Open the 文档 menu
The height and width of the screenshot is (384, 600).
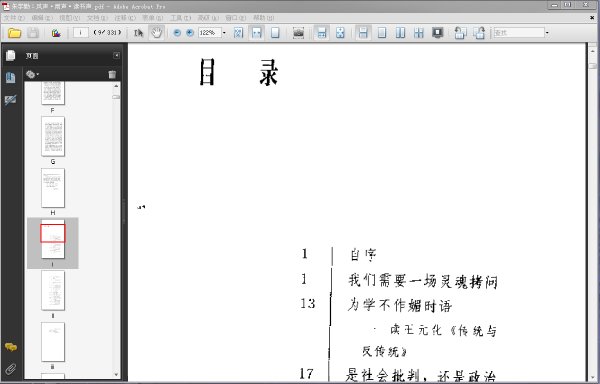click(x=97, y=18)
